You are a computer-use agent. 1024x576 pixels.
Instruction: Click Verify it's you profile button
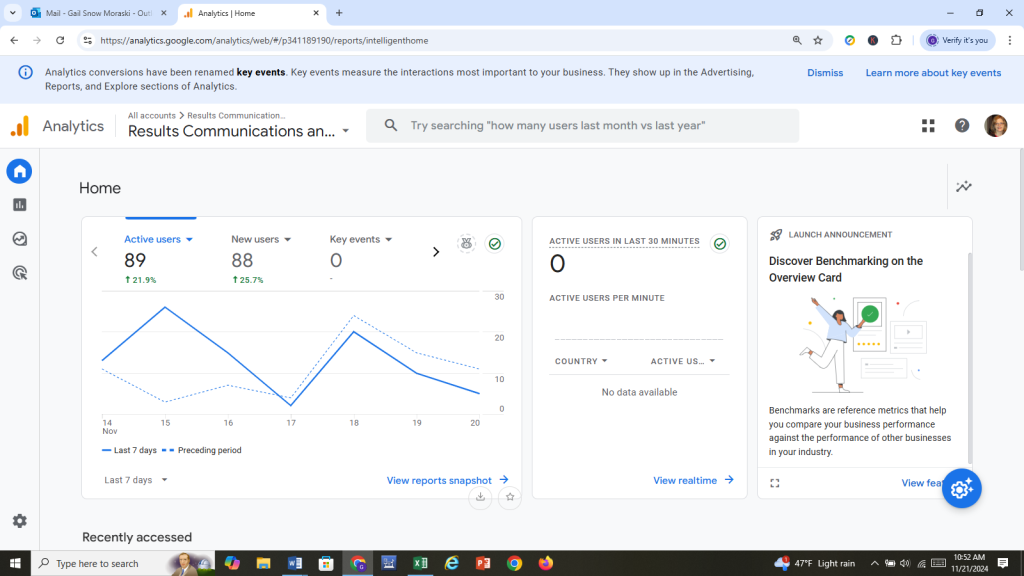click(x=957, y=40)
